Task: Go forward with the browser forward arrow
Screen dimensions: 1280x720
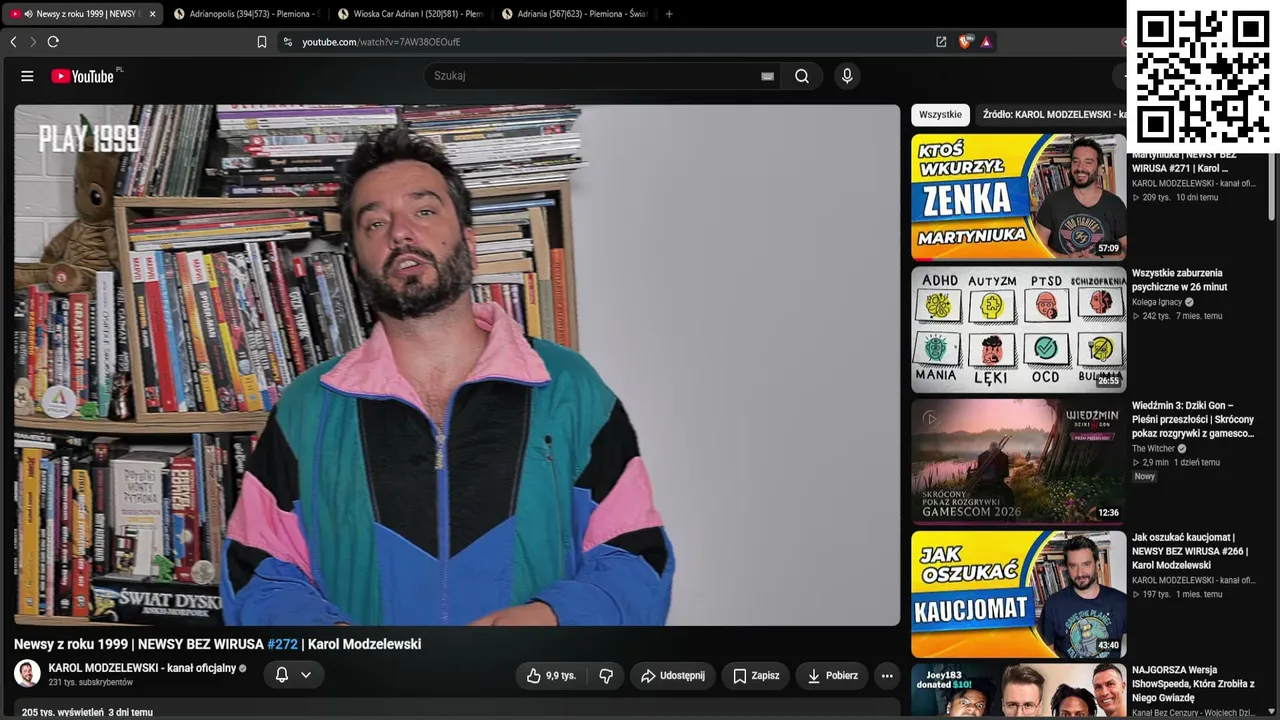Action: click(x=32, y=42)
